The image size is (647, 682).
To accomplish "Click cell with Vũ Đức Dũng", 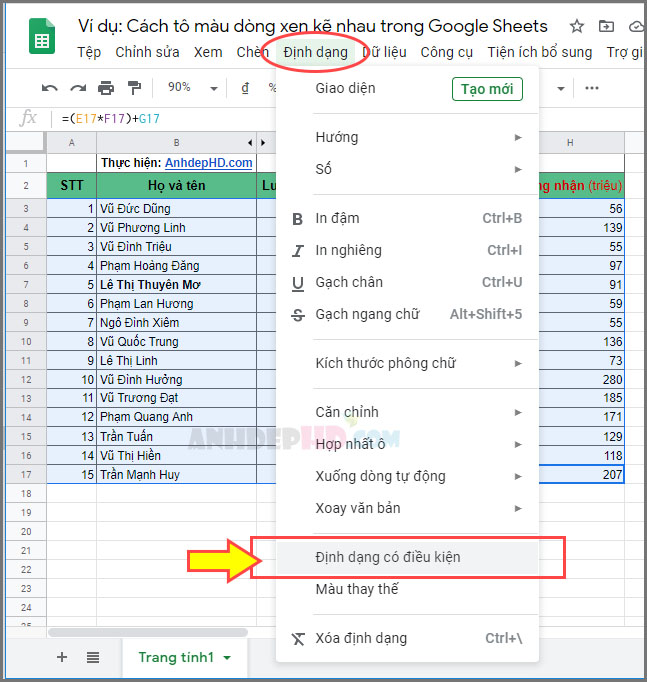I will pyautogui.click(x=176, y=208).
